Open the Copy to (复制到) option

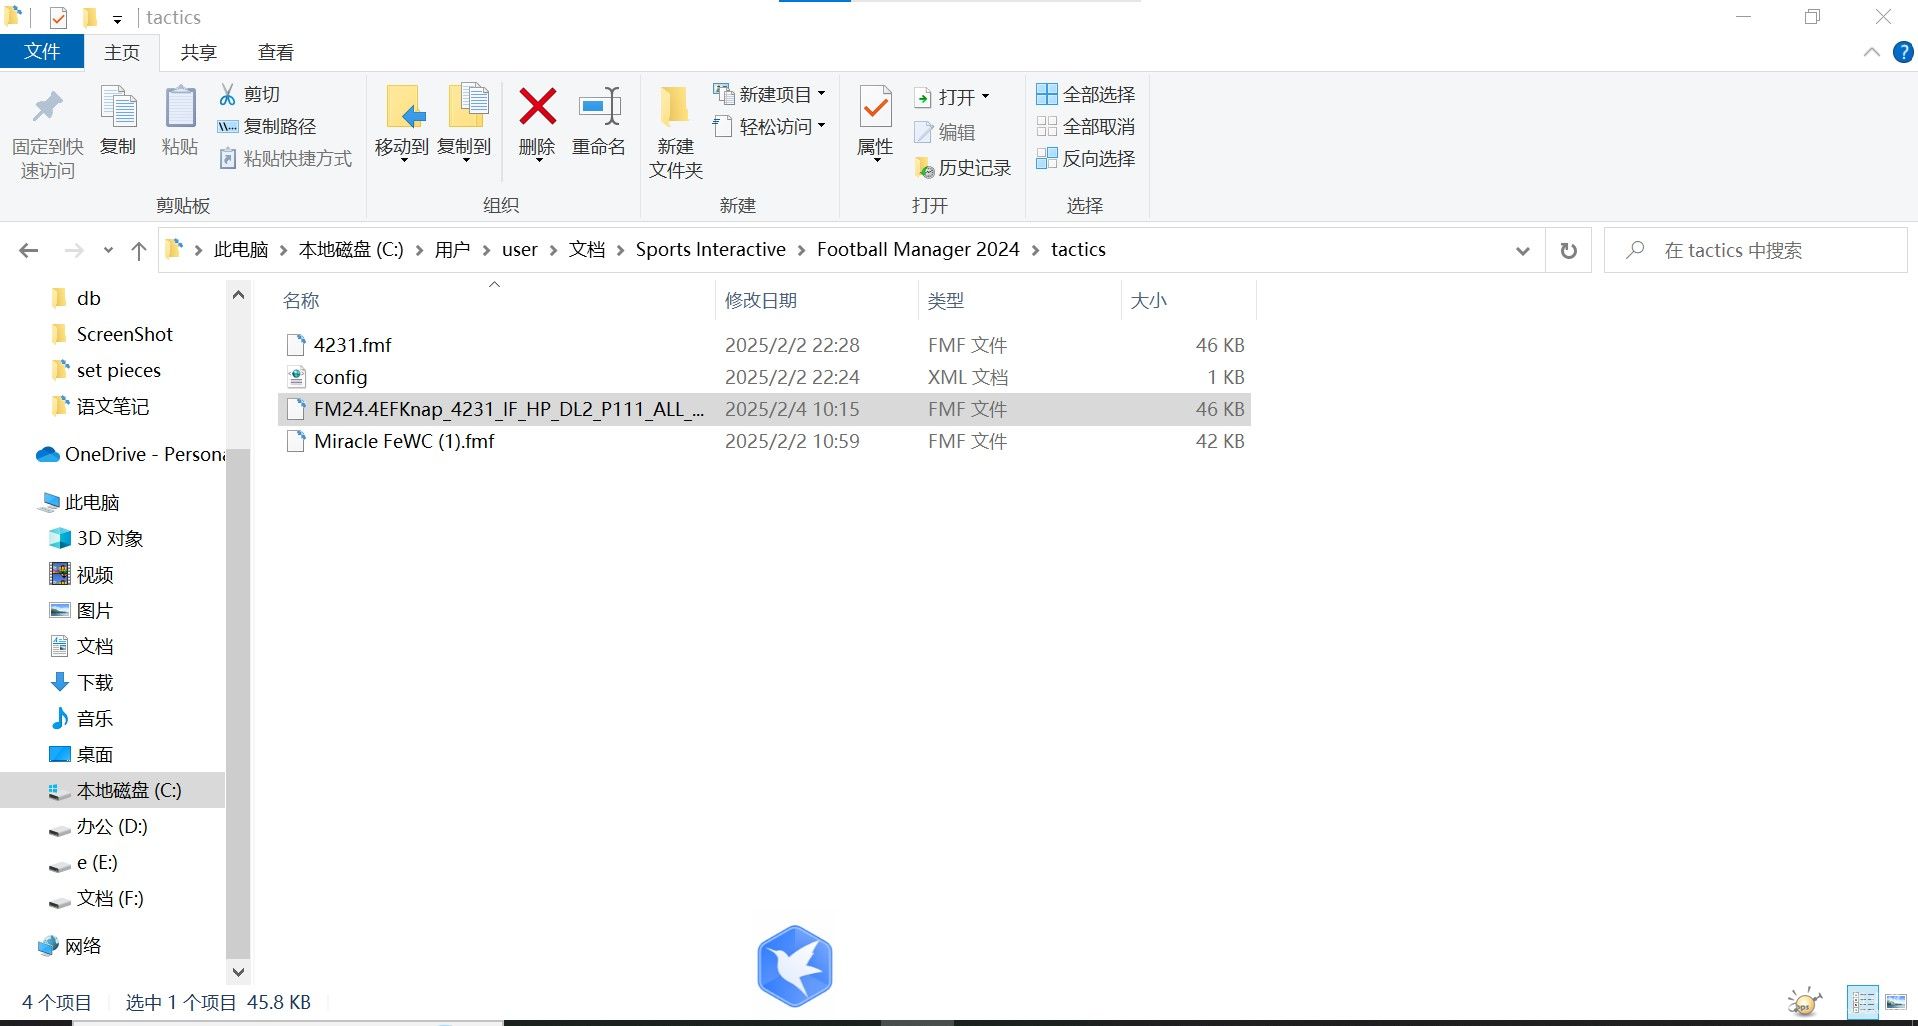coord(464,123)
